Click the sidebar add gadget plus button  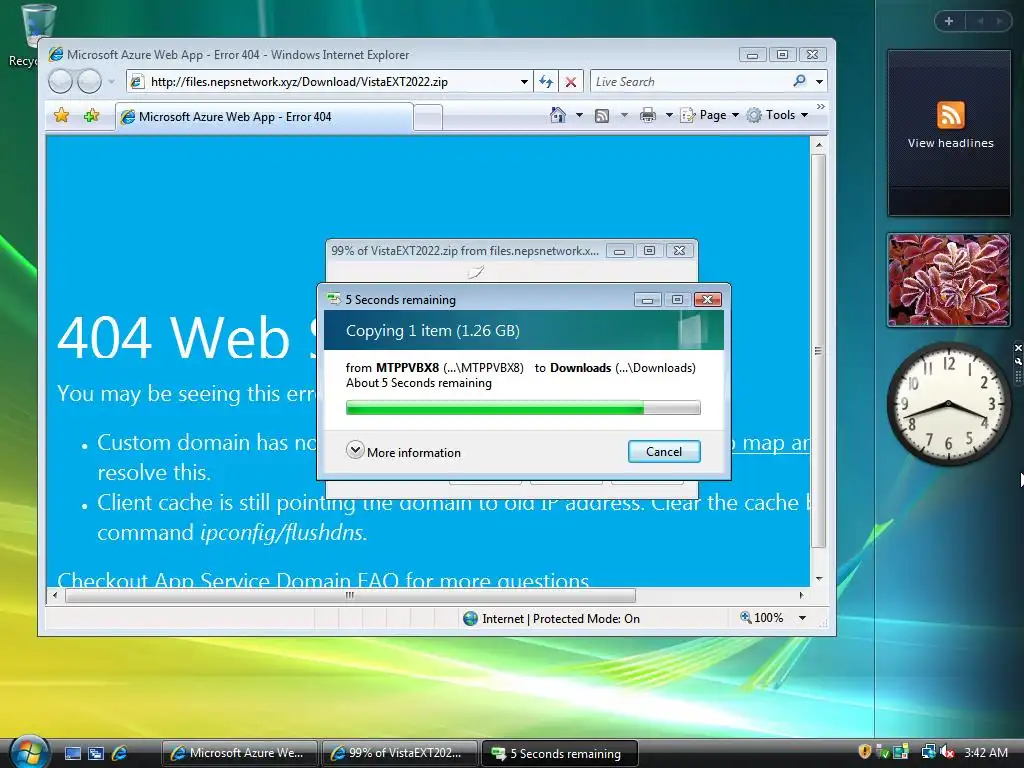949,21
